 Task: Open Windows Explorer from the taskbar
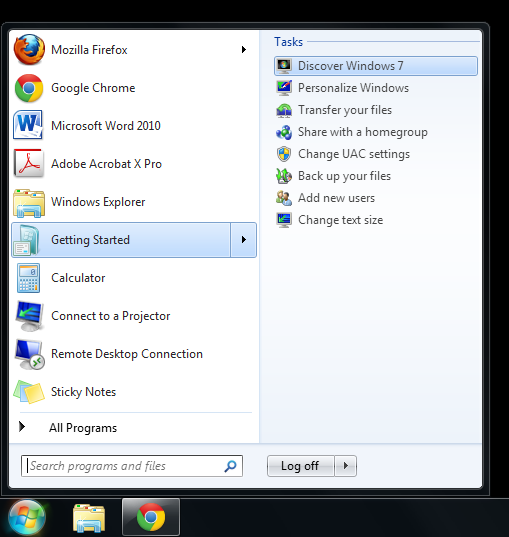pyautogui.click(x=89, y=518)
